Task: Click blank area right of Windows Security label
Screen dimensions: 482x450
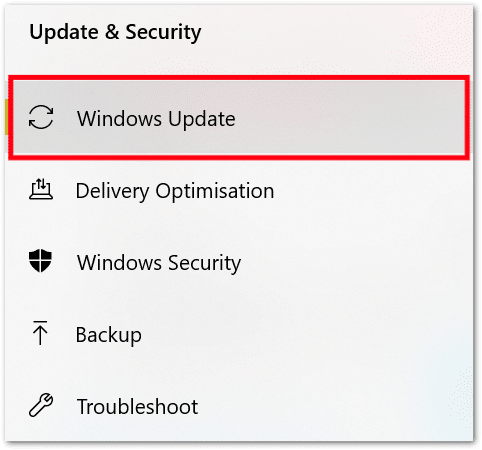Action: click(x=355, y=263)
